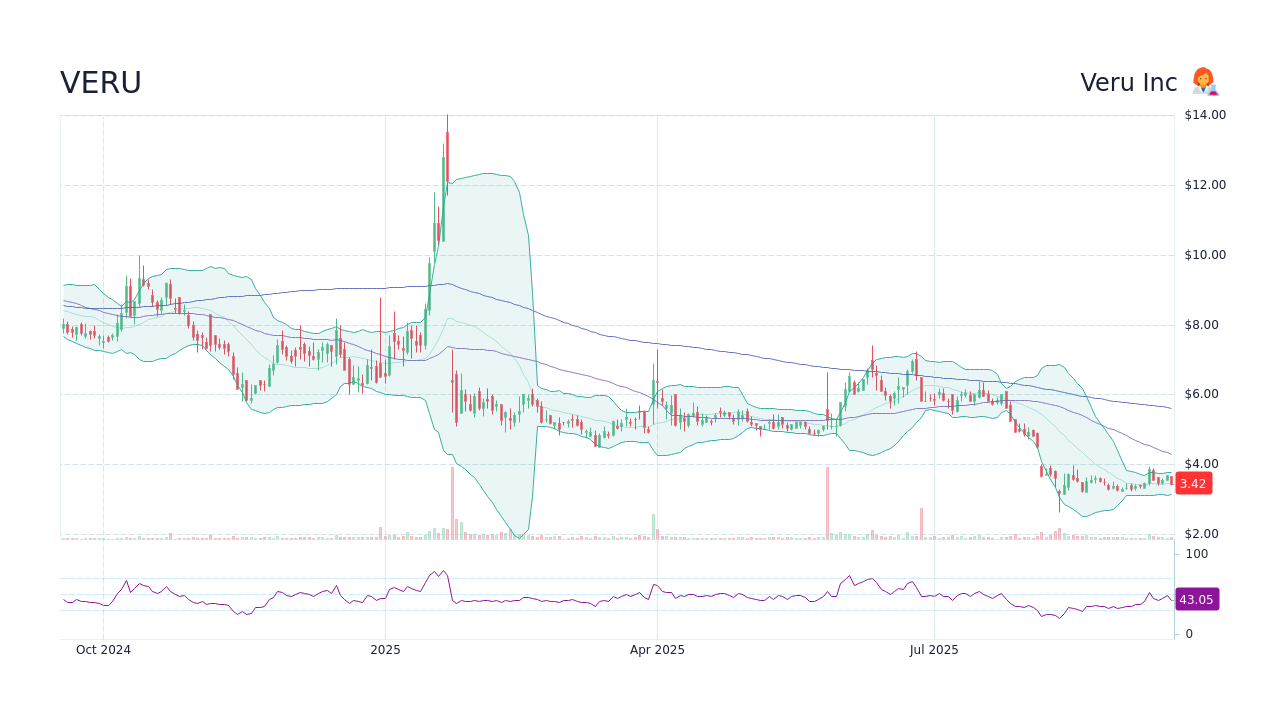Toggle the VERU ticker heading
The image size is (1280, 720).
[x=101, y=82]
